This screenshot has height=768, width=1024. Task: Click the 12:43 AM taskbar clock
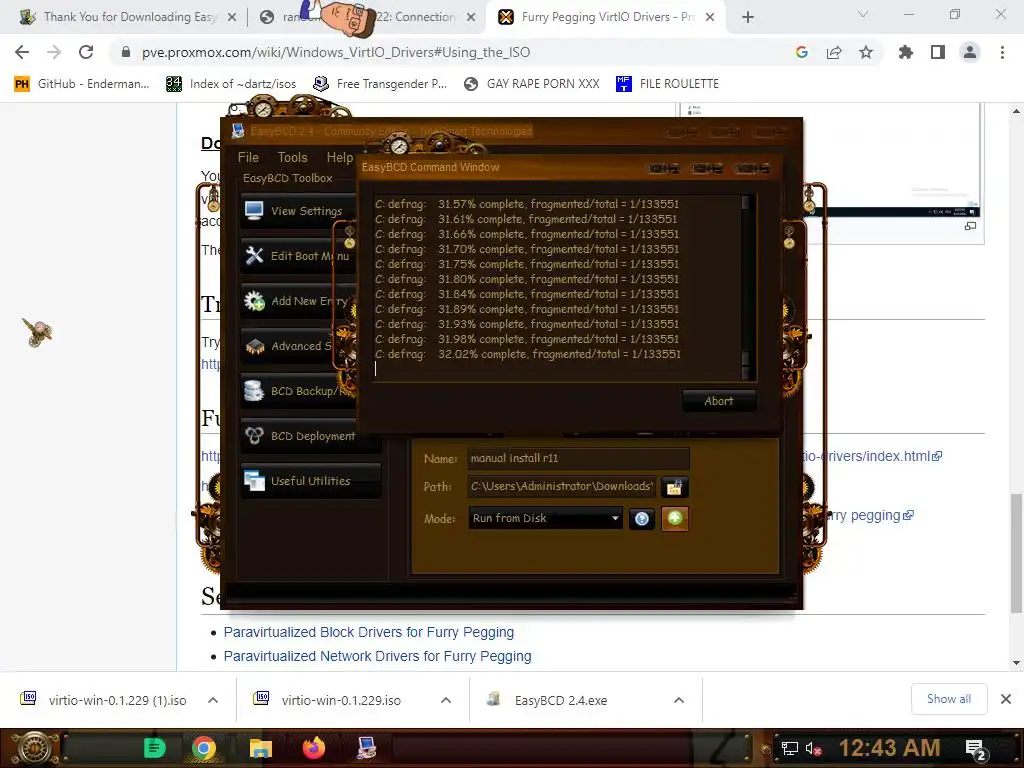click(889, 748)
